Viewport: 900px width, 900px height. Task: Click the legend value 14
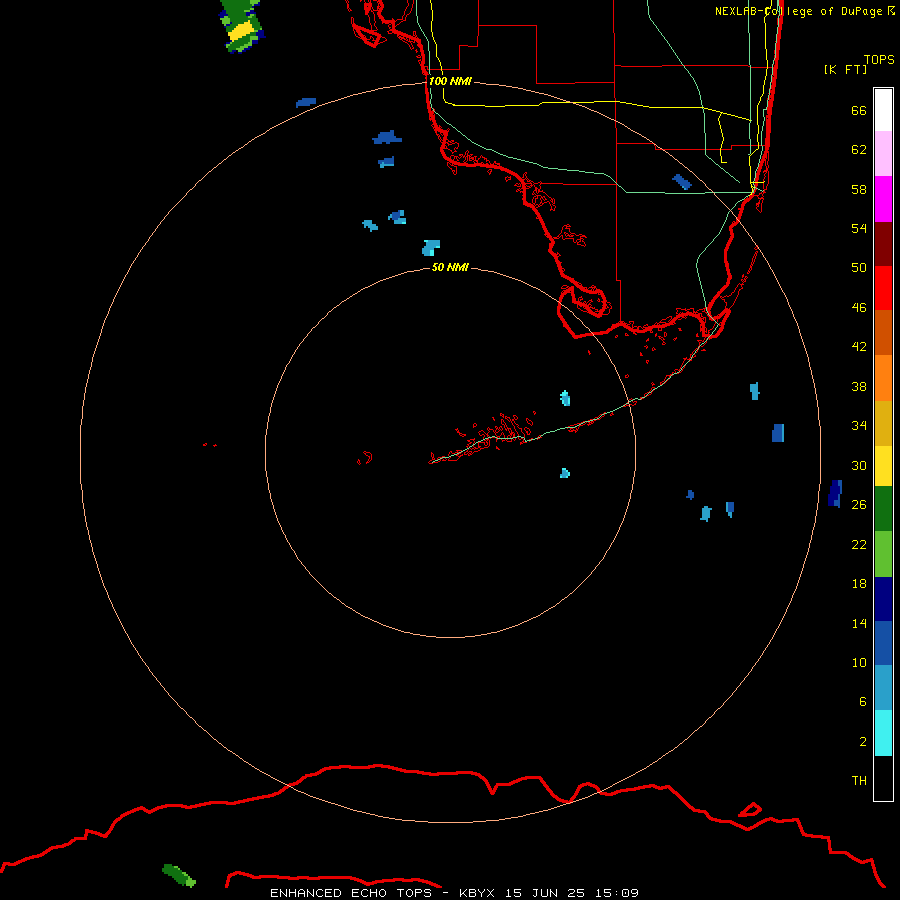click(x=859, y=623)
